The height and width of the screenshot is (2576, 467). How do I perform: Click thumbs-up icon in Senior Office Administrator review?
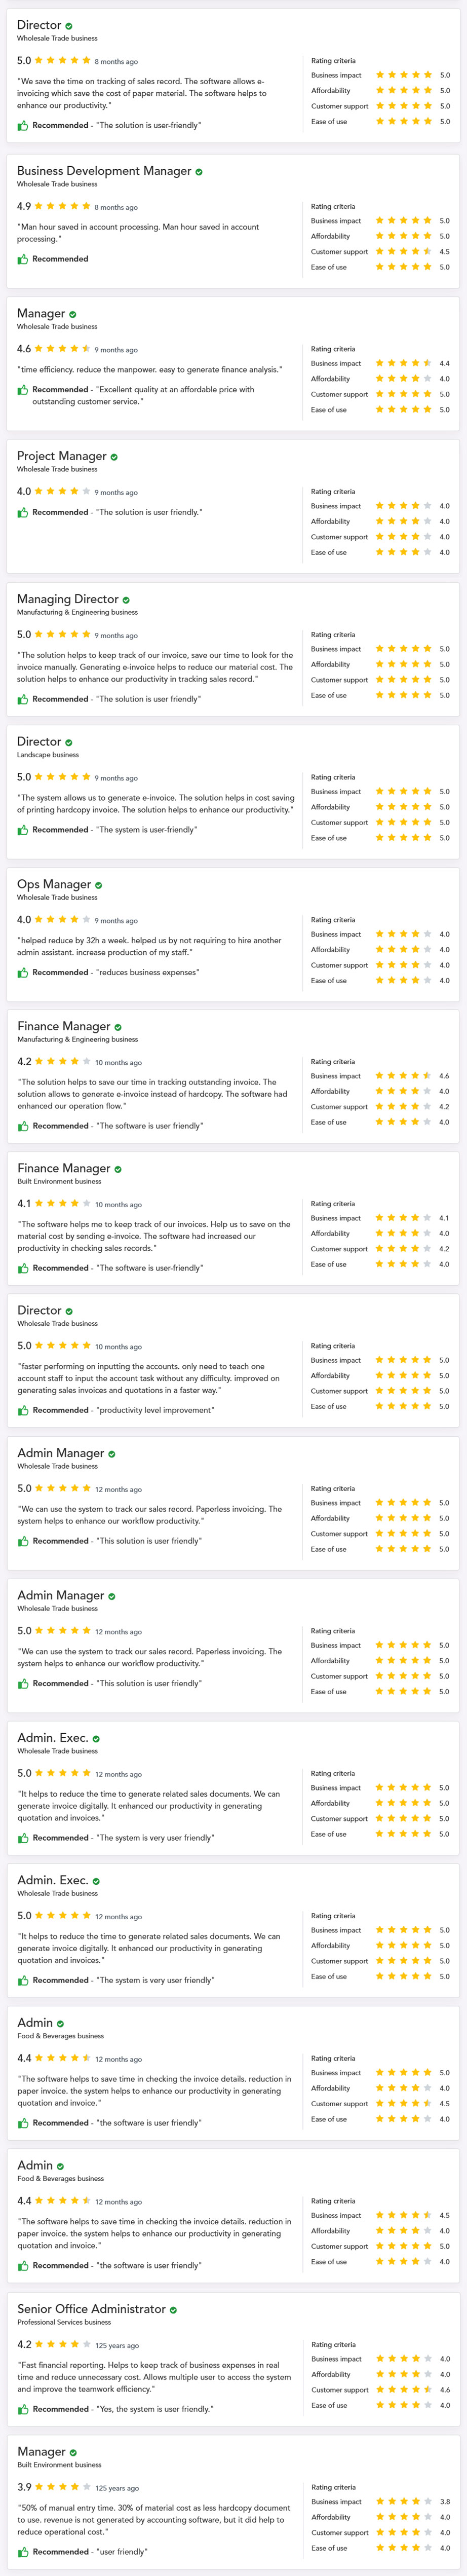(x=23, y=2410)
